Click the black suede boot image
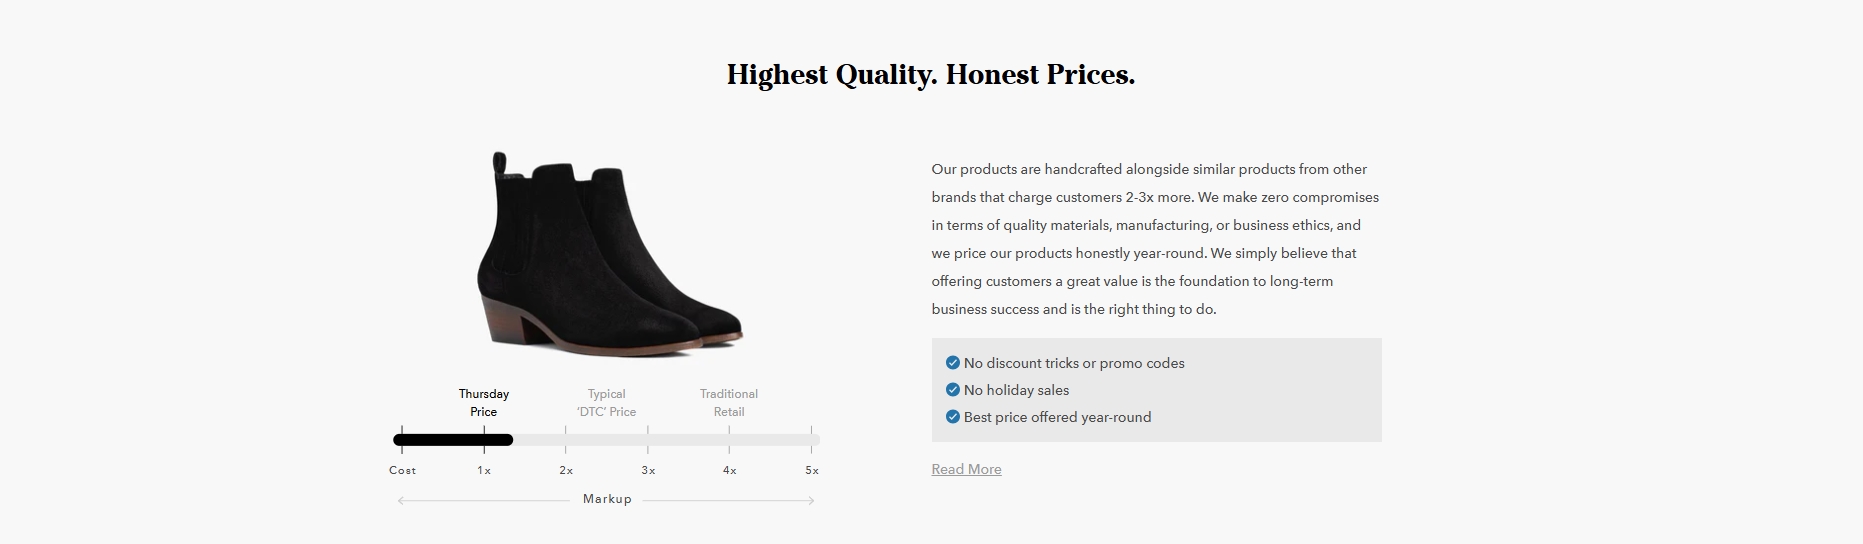The image size is (1863, 544). 609,253
